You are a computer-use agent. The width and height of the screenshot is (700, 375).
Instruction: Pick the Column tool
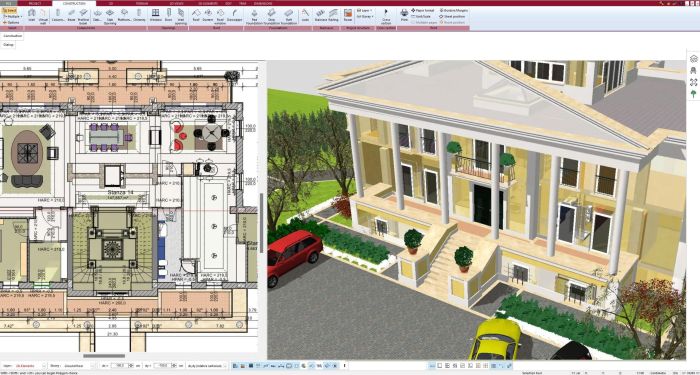[58, 15]
